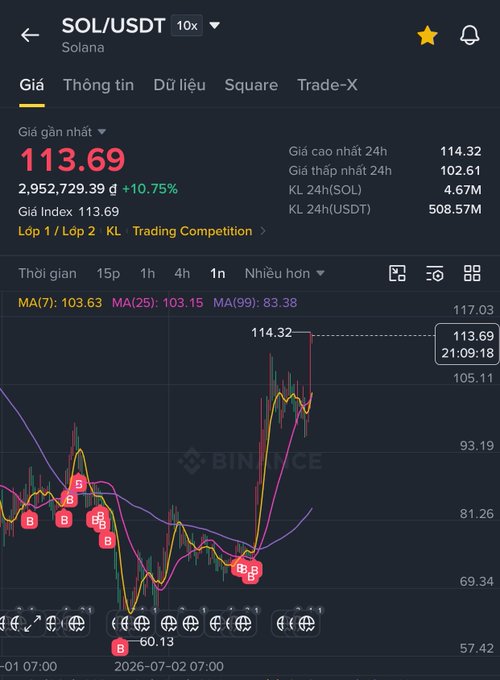This screenshot has width=500, height=680.
Task: Go back using the back arrow
Action: [30, 35]
